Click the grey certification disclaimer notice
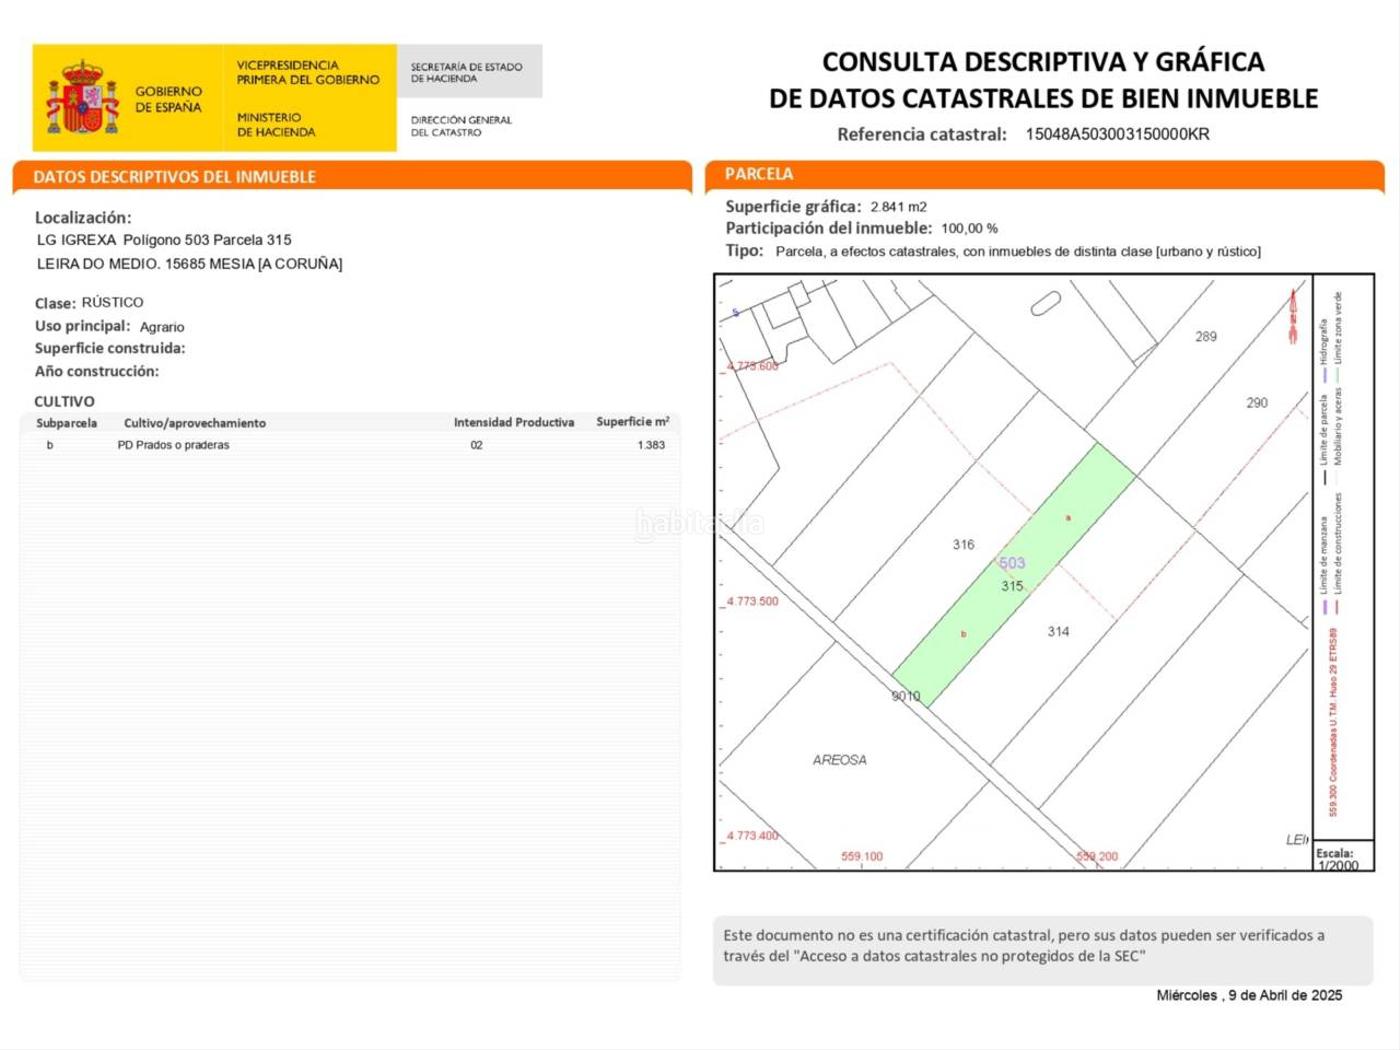 [x=1043, y=950]
